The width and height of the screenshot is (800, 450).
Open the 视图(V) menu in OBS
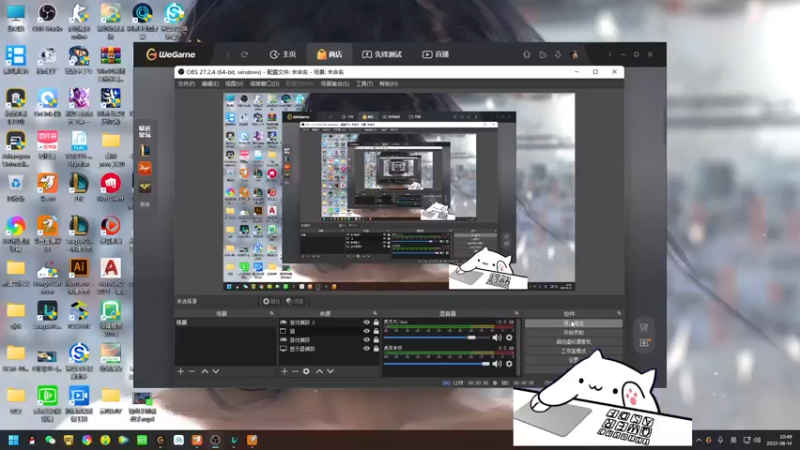coord(234,84)
